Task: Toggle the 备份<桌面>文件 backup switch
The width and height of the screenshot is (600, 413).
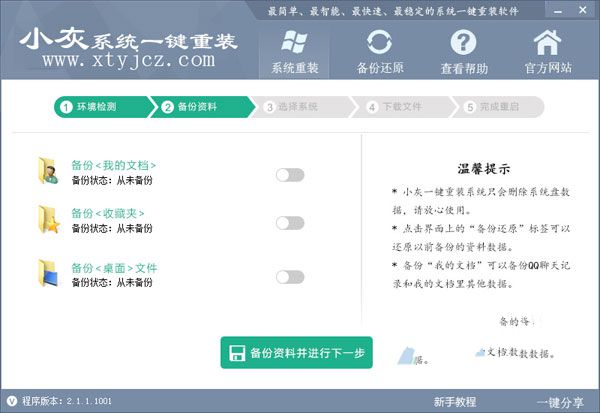Action: coord(289,276)
